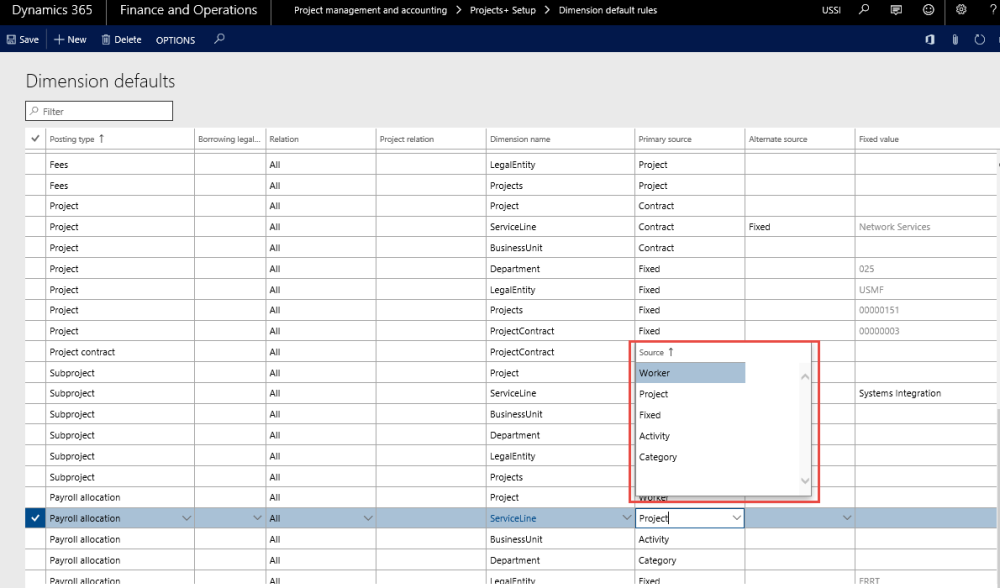The height and width of the screenshot is (588, 1000).
Task: Navigate to Project management and accounting breadcrumb
Action: click(x=371, y=10)
